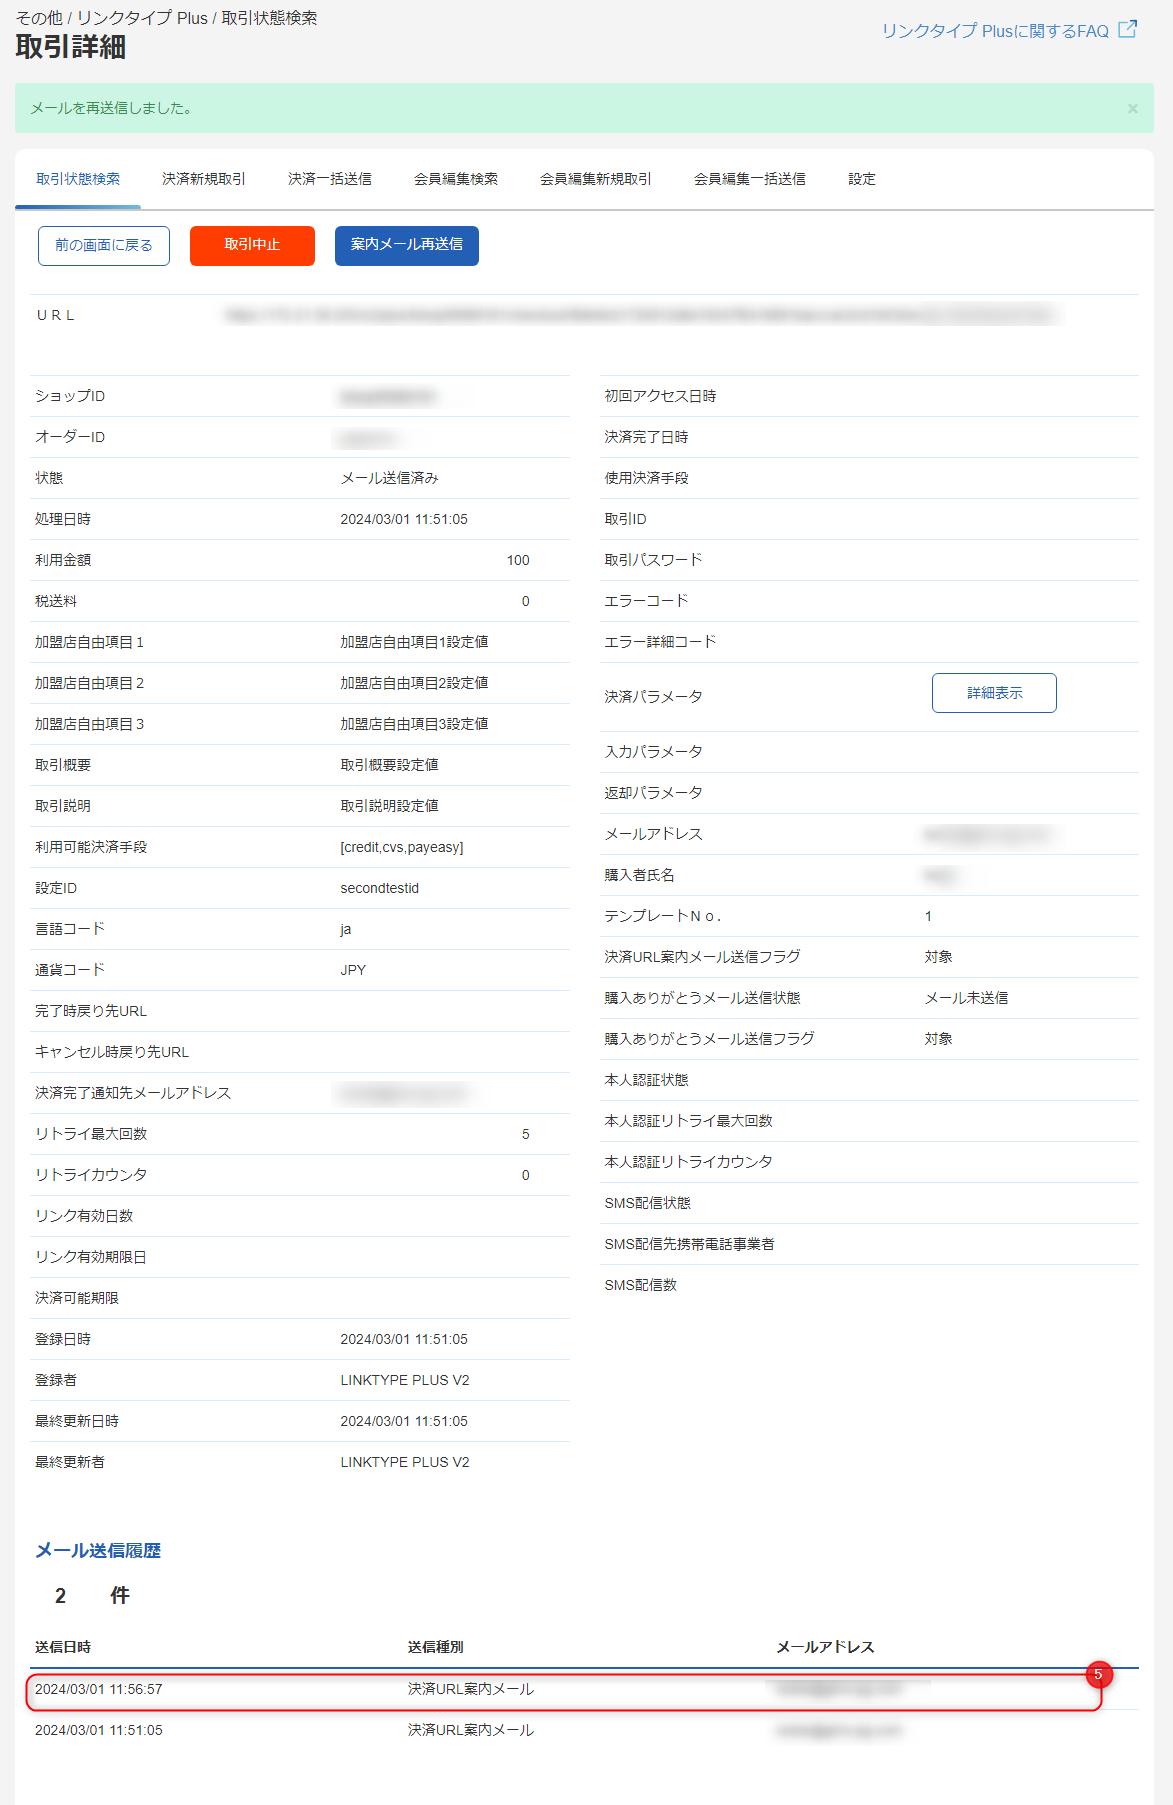Click the 設定ID value secondtestid

point(380,888)
